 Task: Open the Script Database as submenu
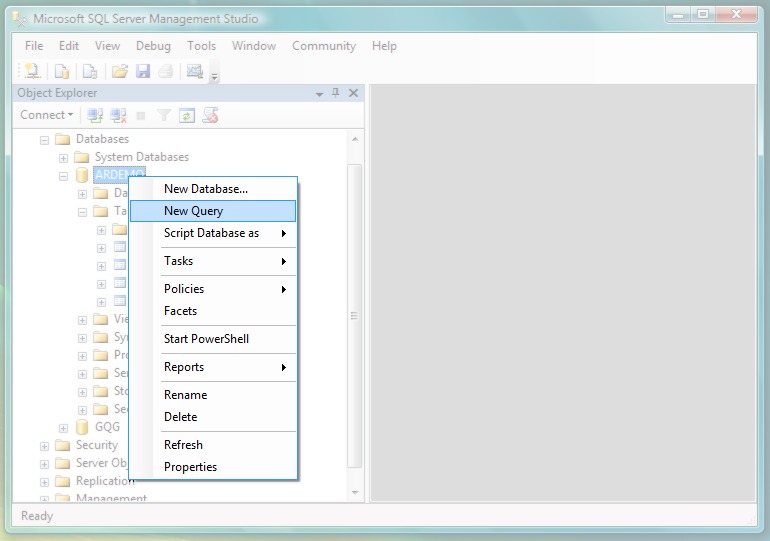click(213, 233)
